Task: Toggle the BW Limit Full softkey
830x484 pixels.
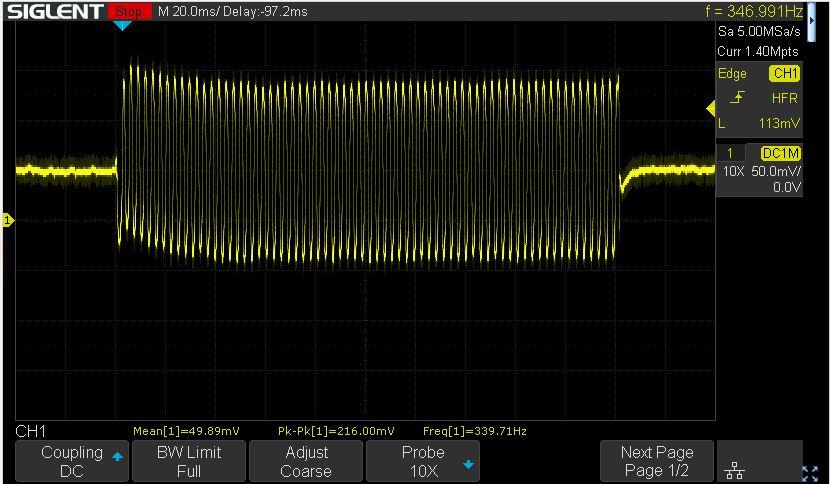Action: [189, 461]
